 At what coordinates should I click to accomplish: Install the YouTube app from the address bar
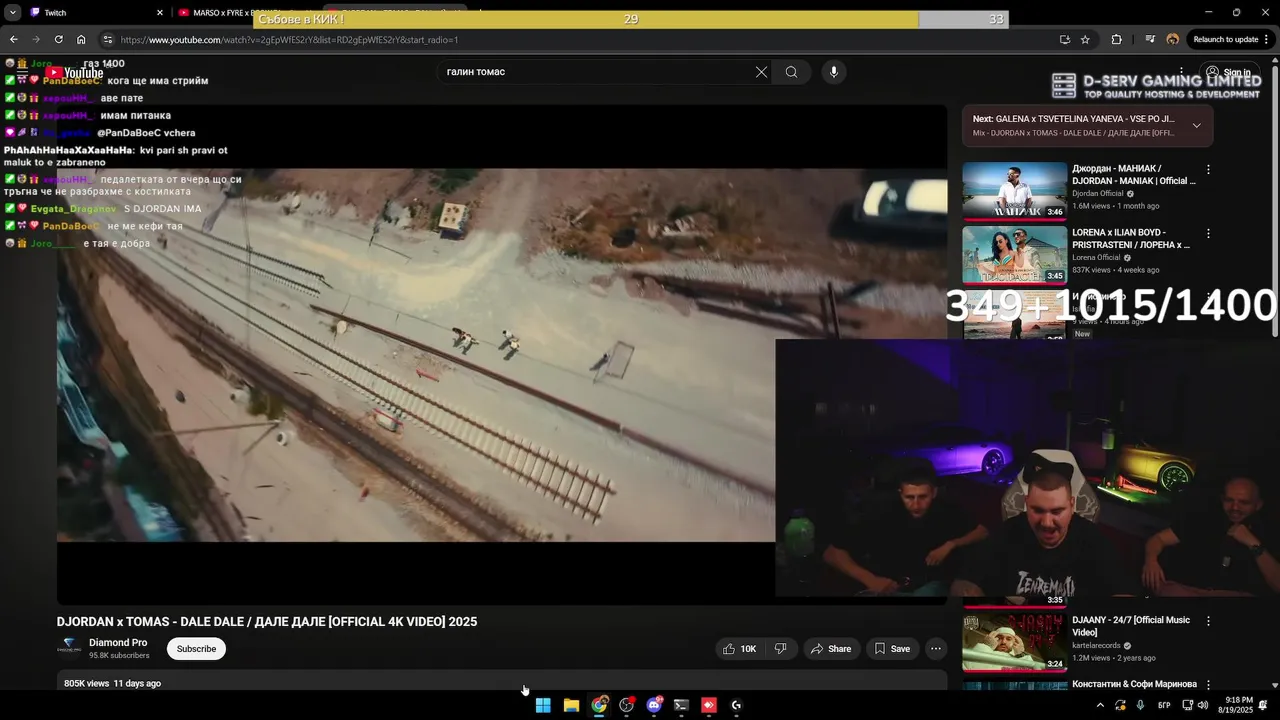pos(1065,40)
